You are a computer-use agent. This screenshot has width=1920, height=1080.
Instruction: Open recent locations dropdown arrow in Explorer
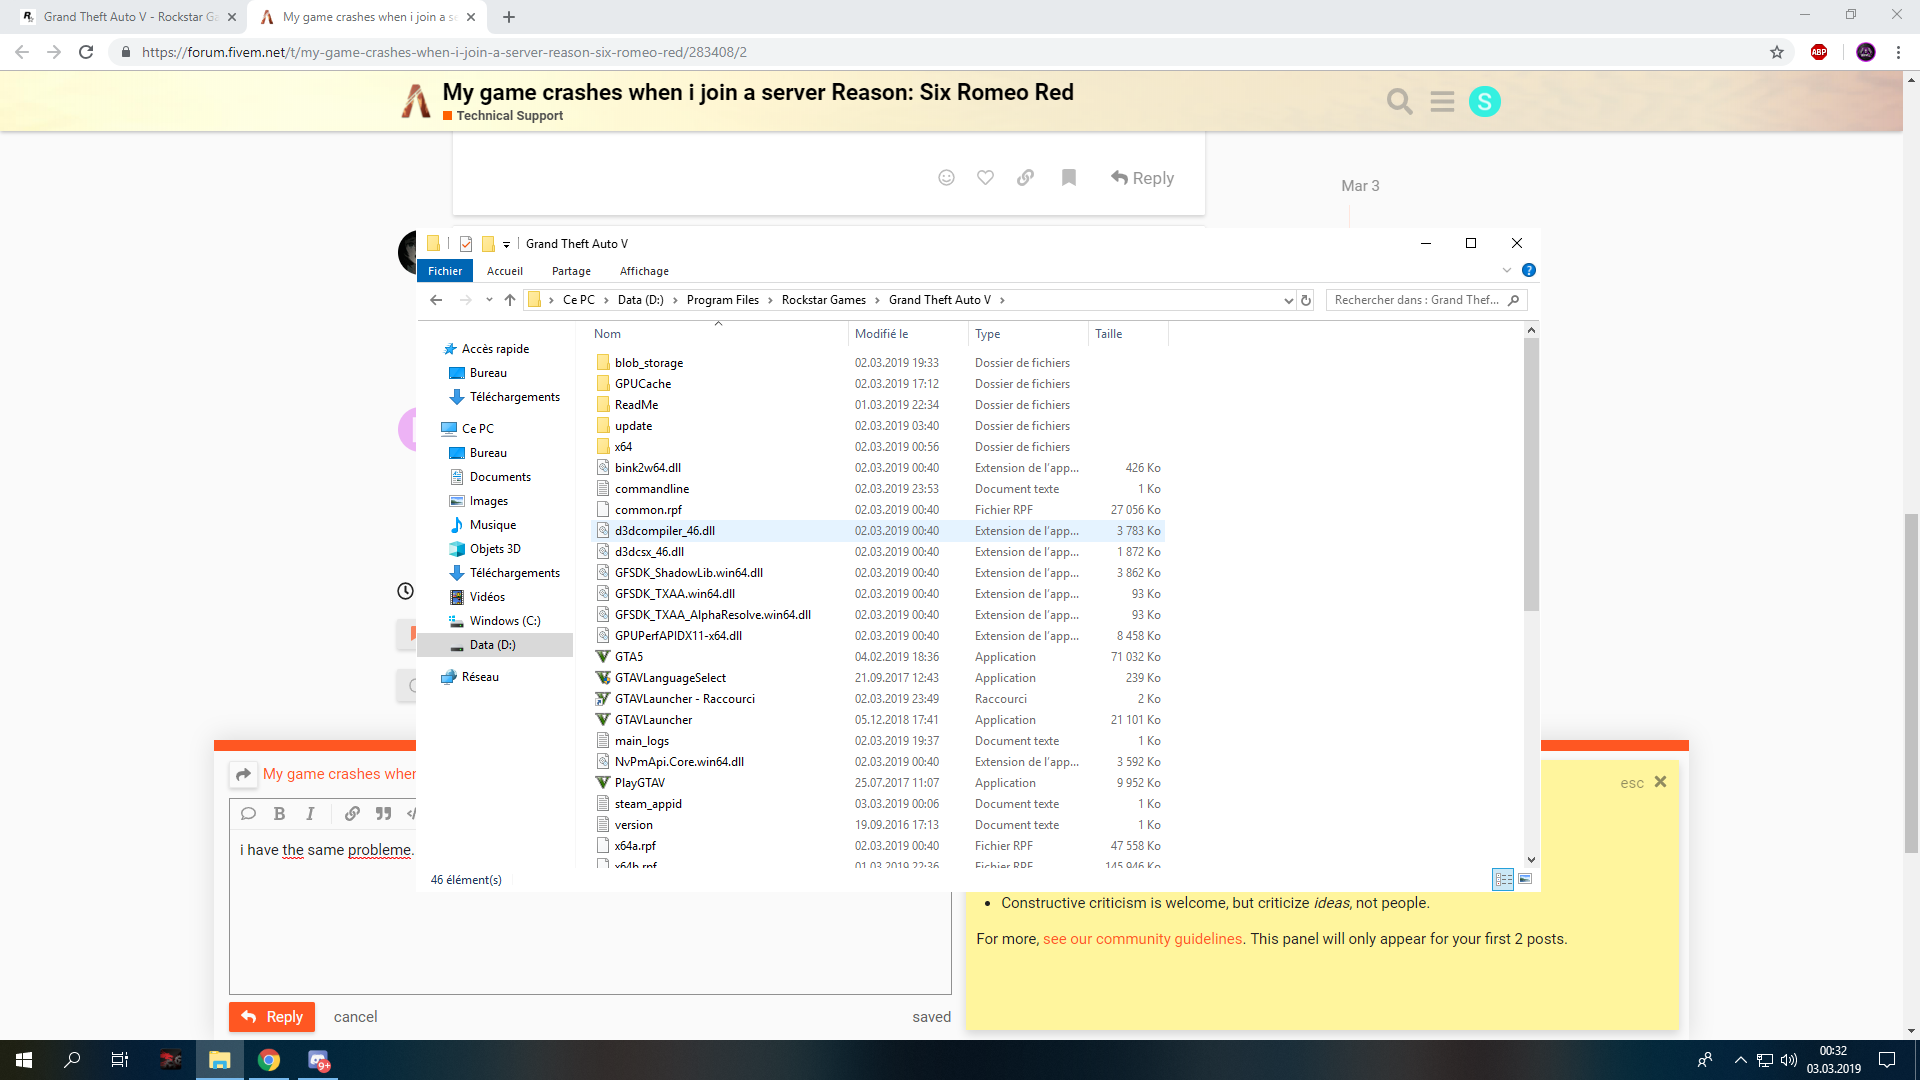pyautogui.click(x=489, y=300)
